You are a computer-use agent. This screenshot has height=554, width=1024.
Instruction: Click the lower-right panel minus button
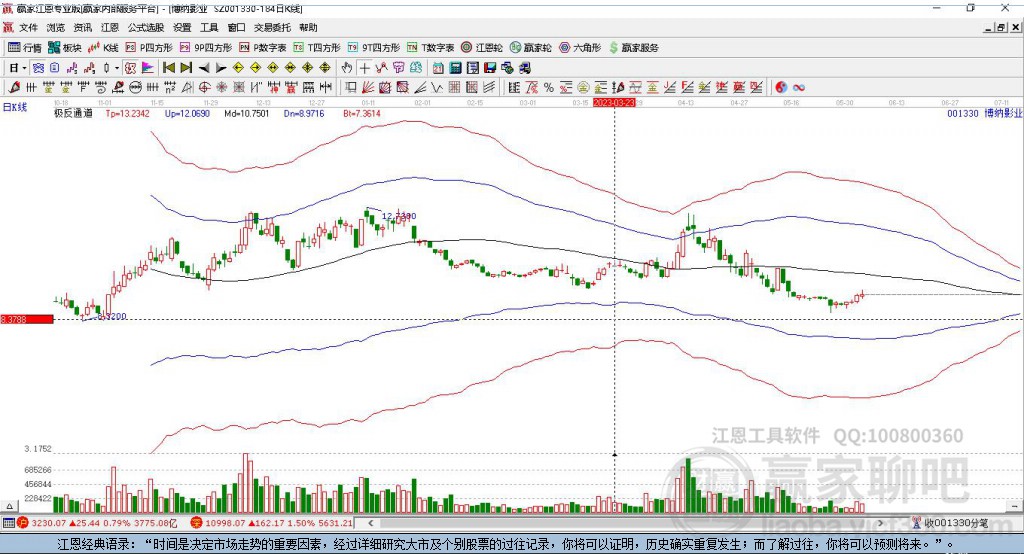coord(1014,506)
